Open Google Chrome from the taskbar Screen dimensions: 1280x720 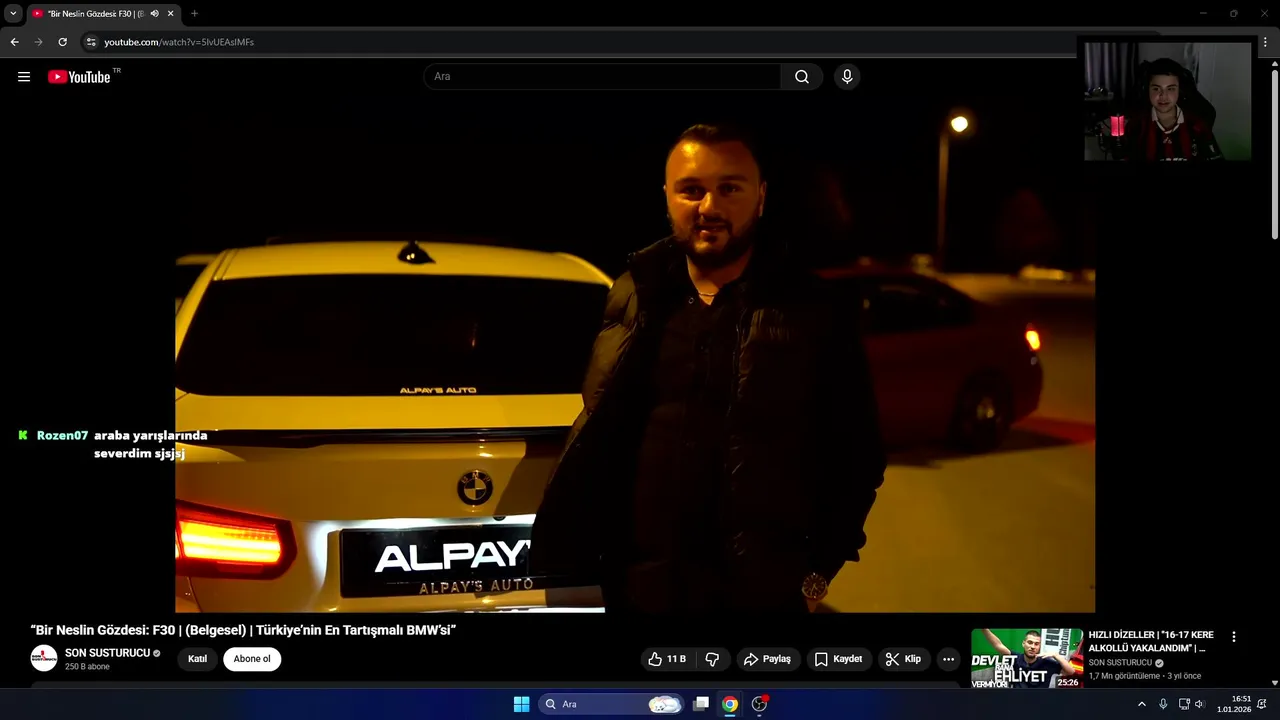(x=730, y=704)
